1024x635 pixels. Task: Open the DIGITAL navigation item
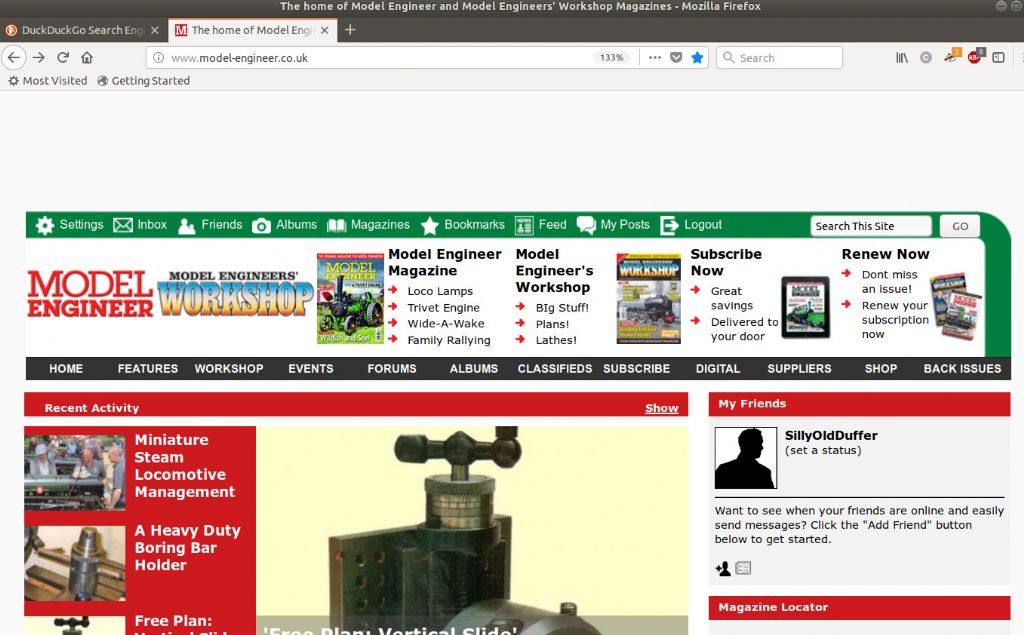tap(718, 368)
